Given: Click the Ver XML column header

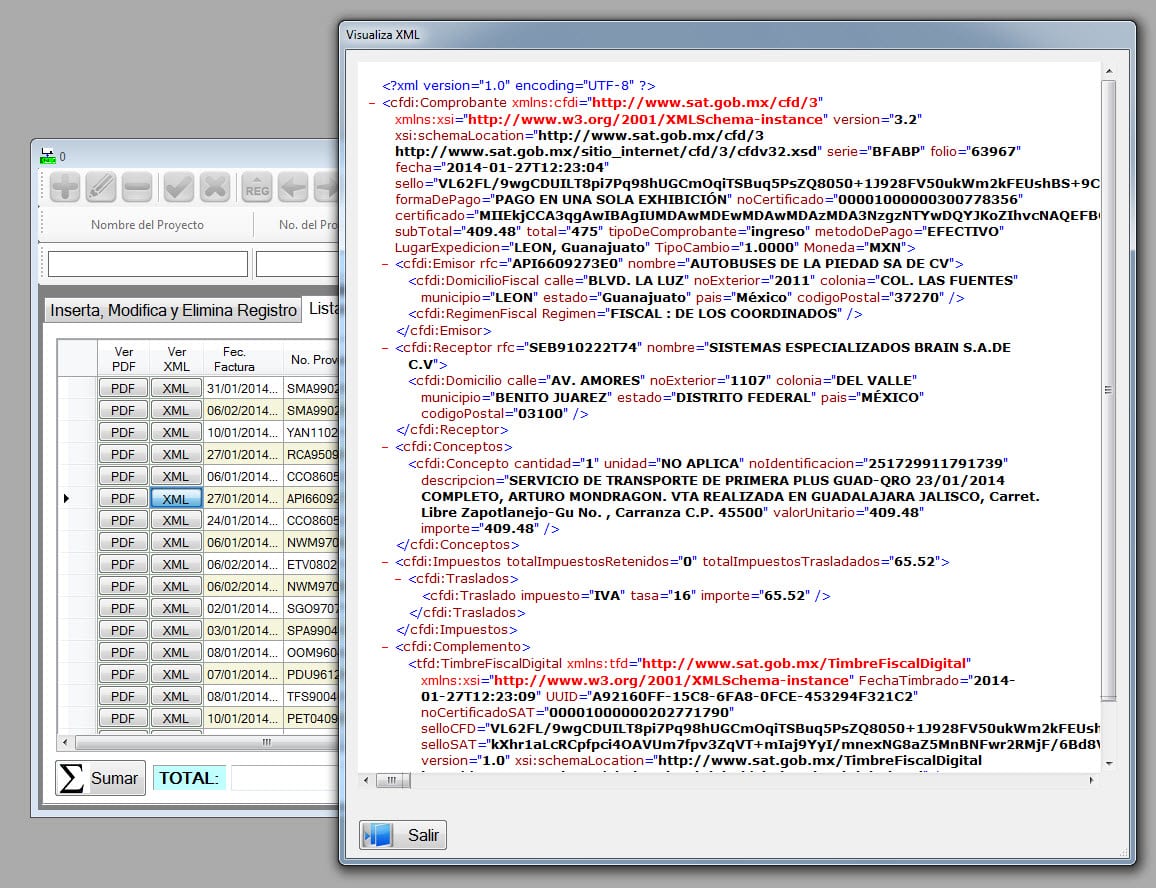Looking at the screenshot, I should point(176,359).
